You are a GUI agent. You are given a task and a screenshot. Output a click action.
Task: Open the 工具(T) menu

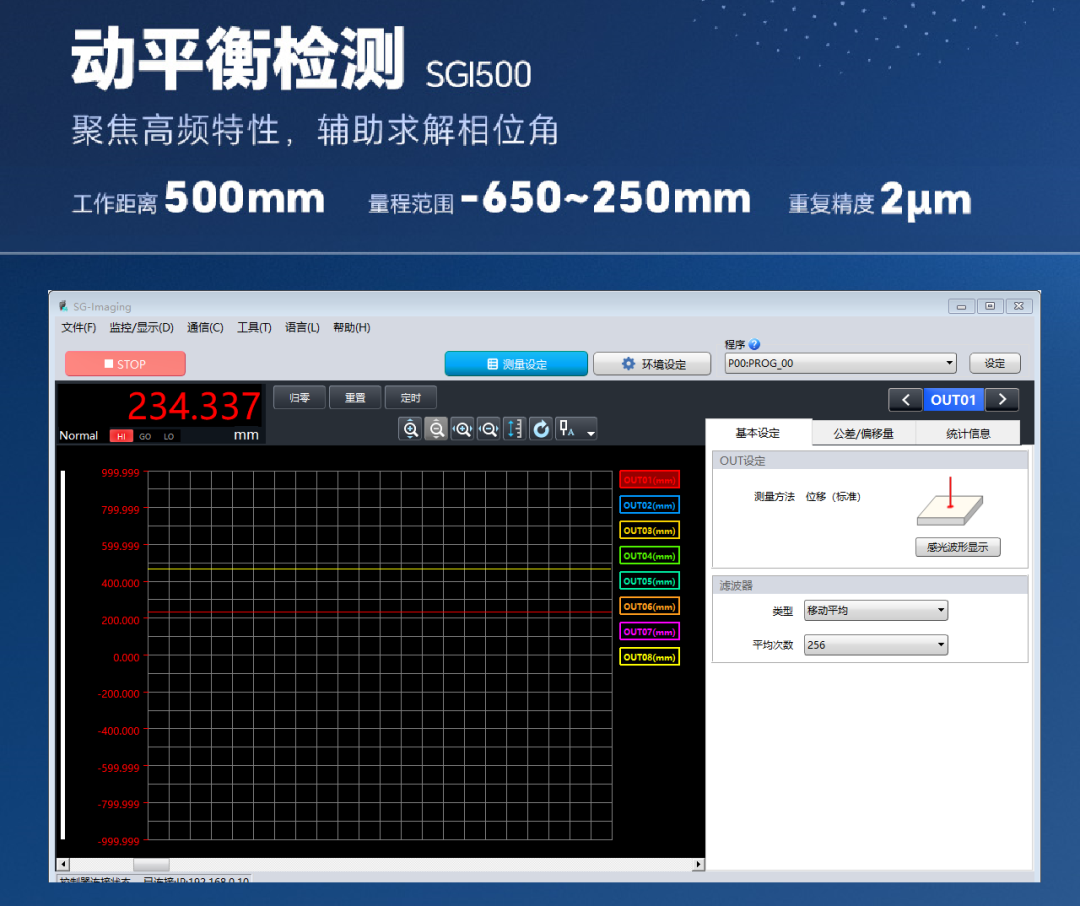point(254,328)
